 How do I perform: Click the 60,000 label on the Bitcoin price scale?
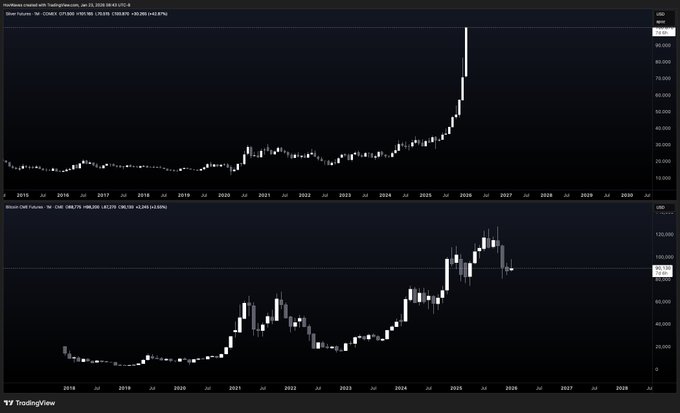tap(665, 302)
